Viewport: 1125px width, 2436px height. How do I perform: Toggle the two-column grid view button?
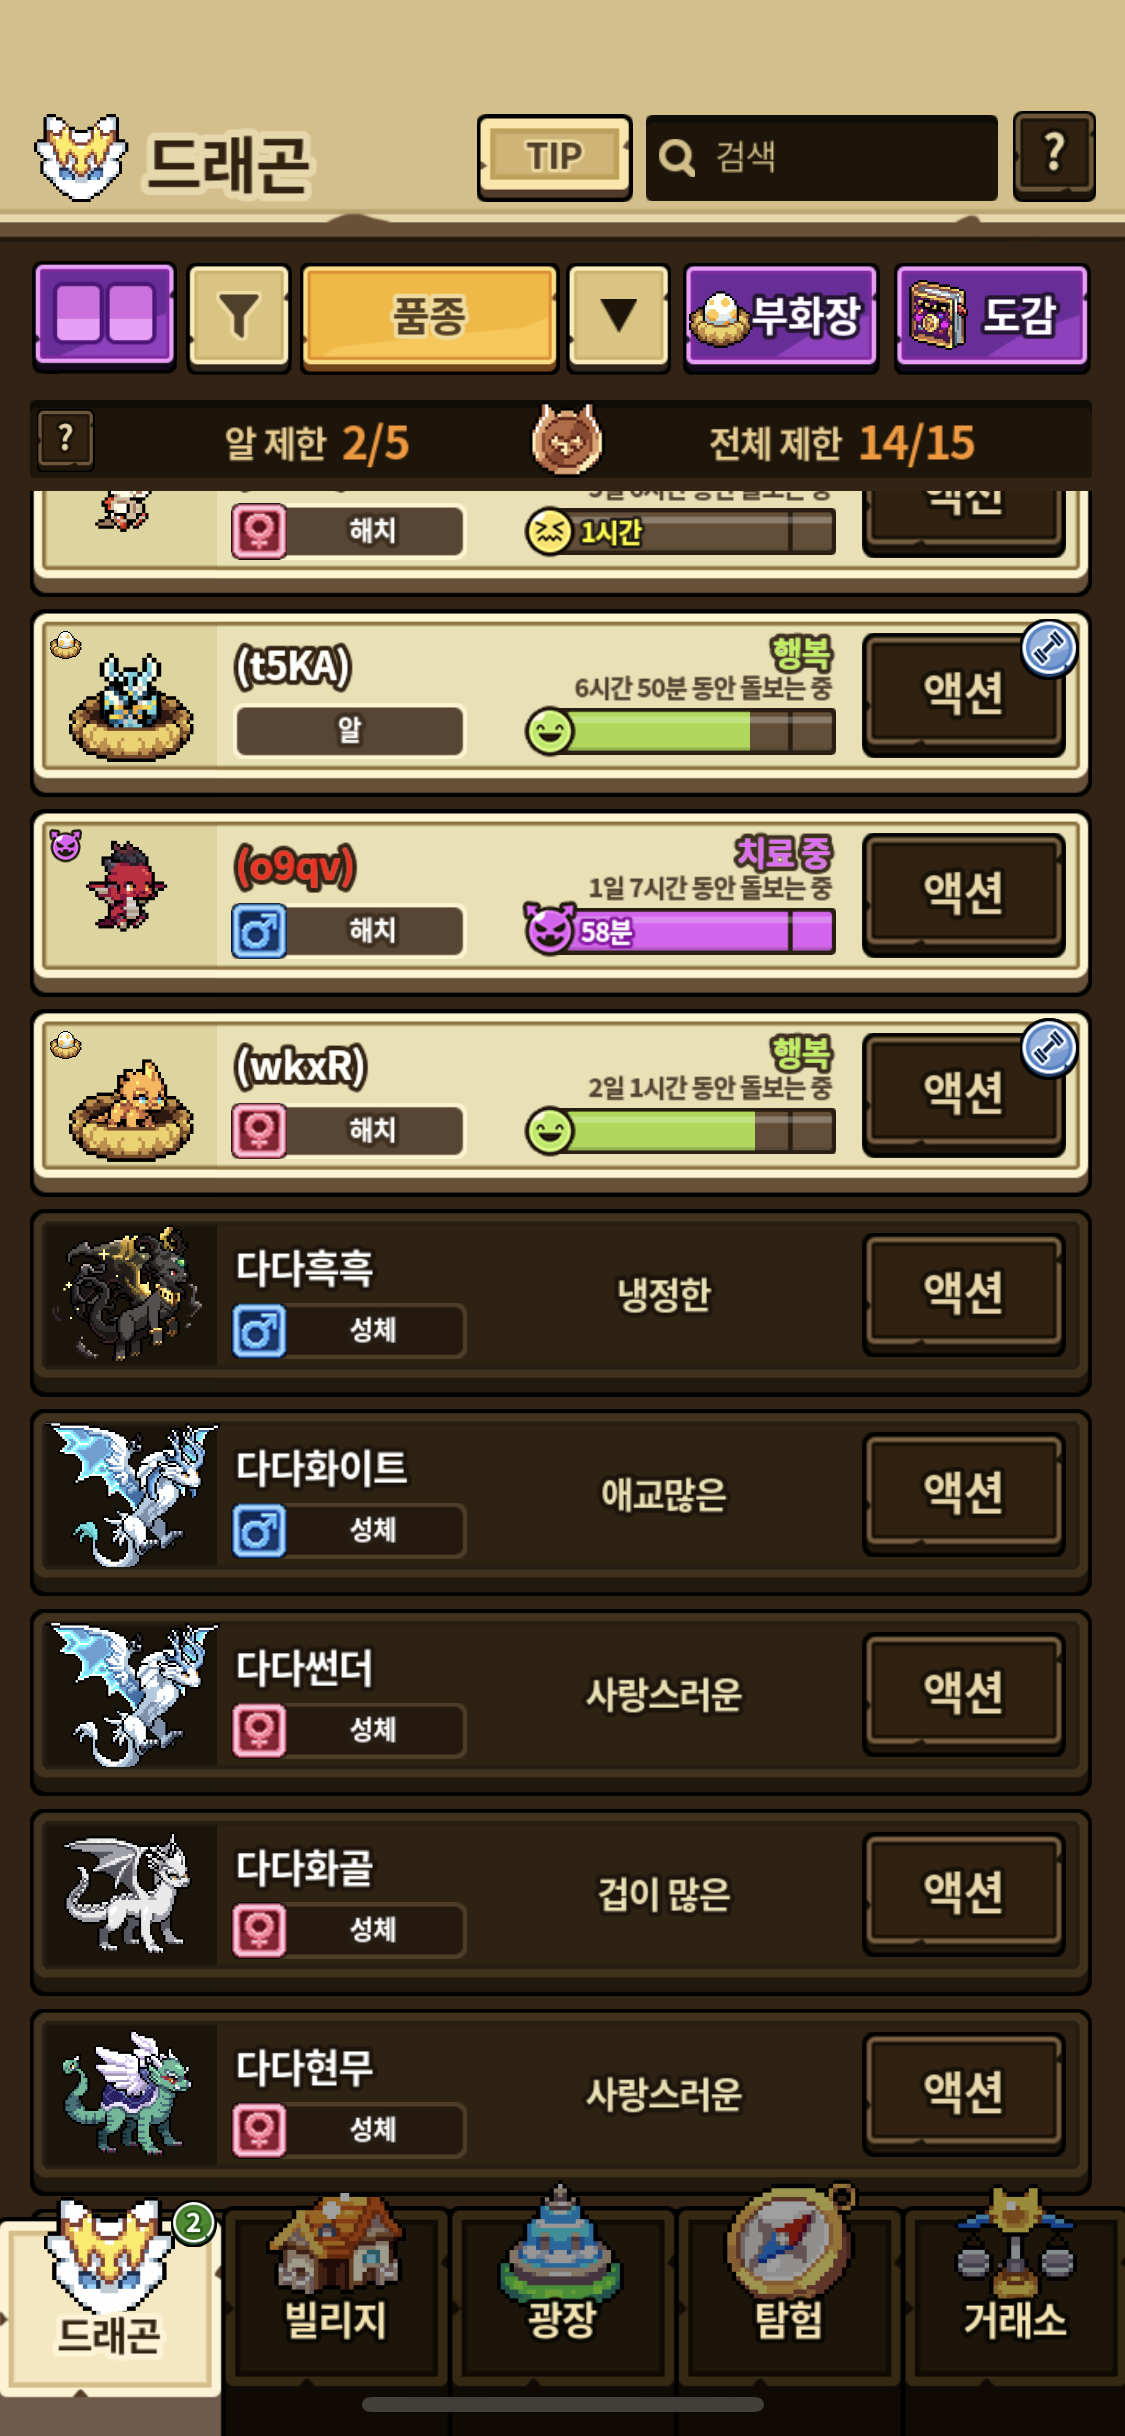pos(105,315)
